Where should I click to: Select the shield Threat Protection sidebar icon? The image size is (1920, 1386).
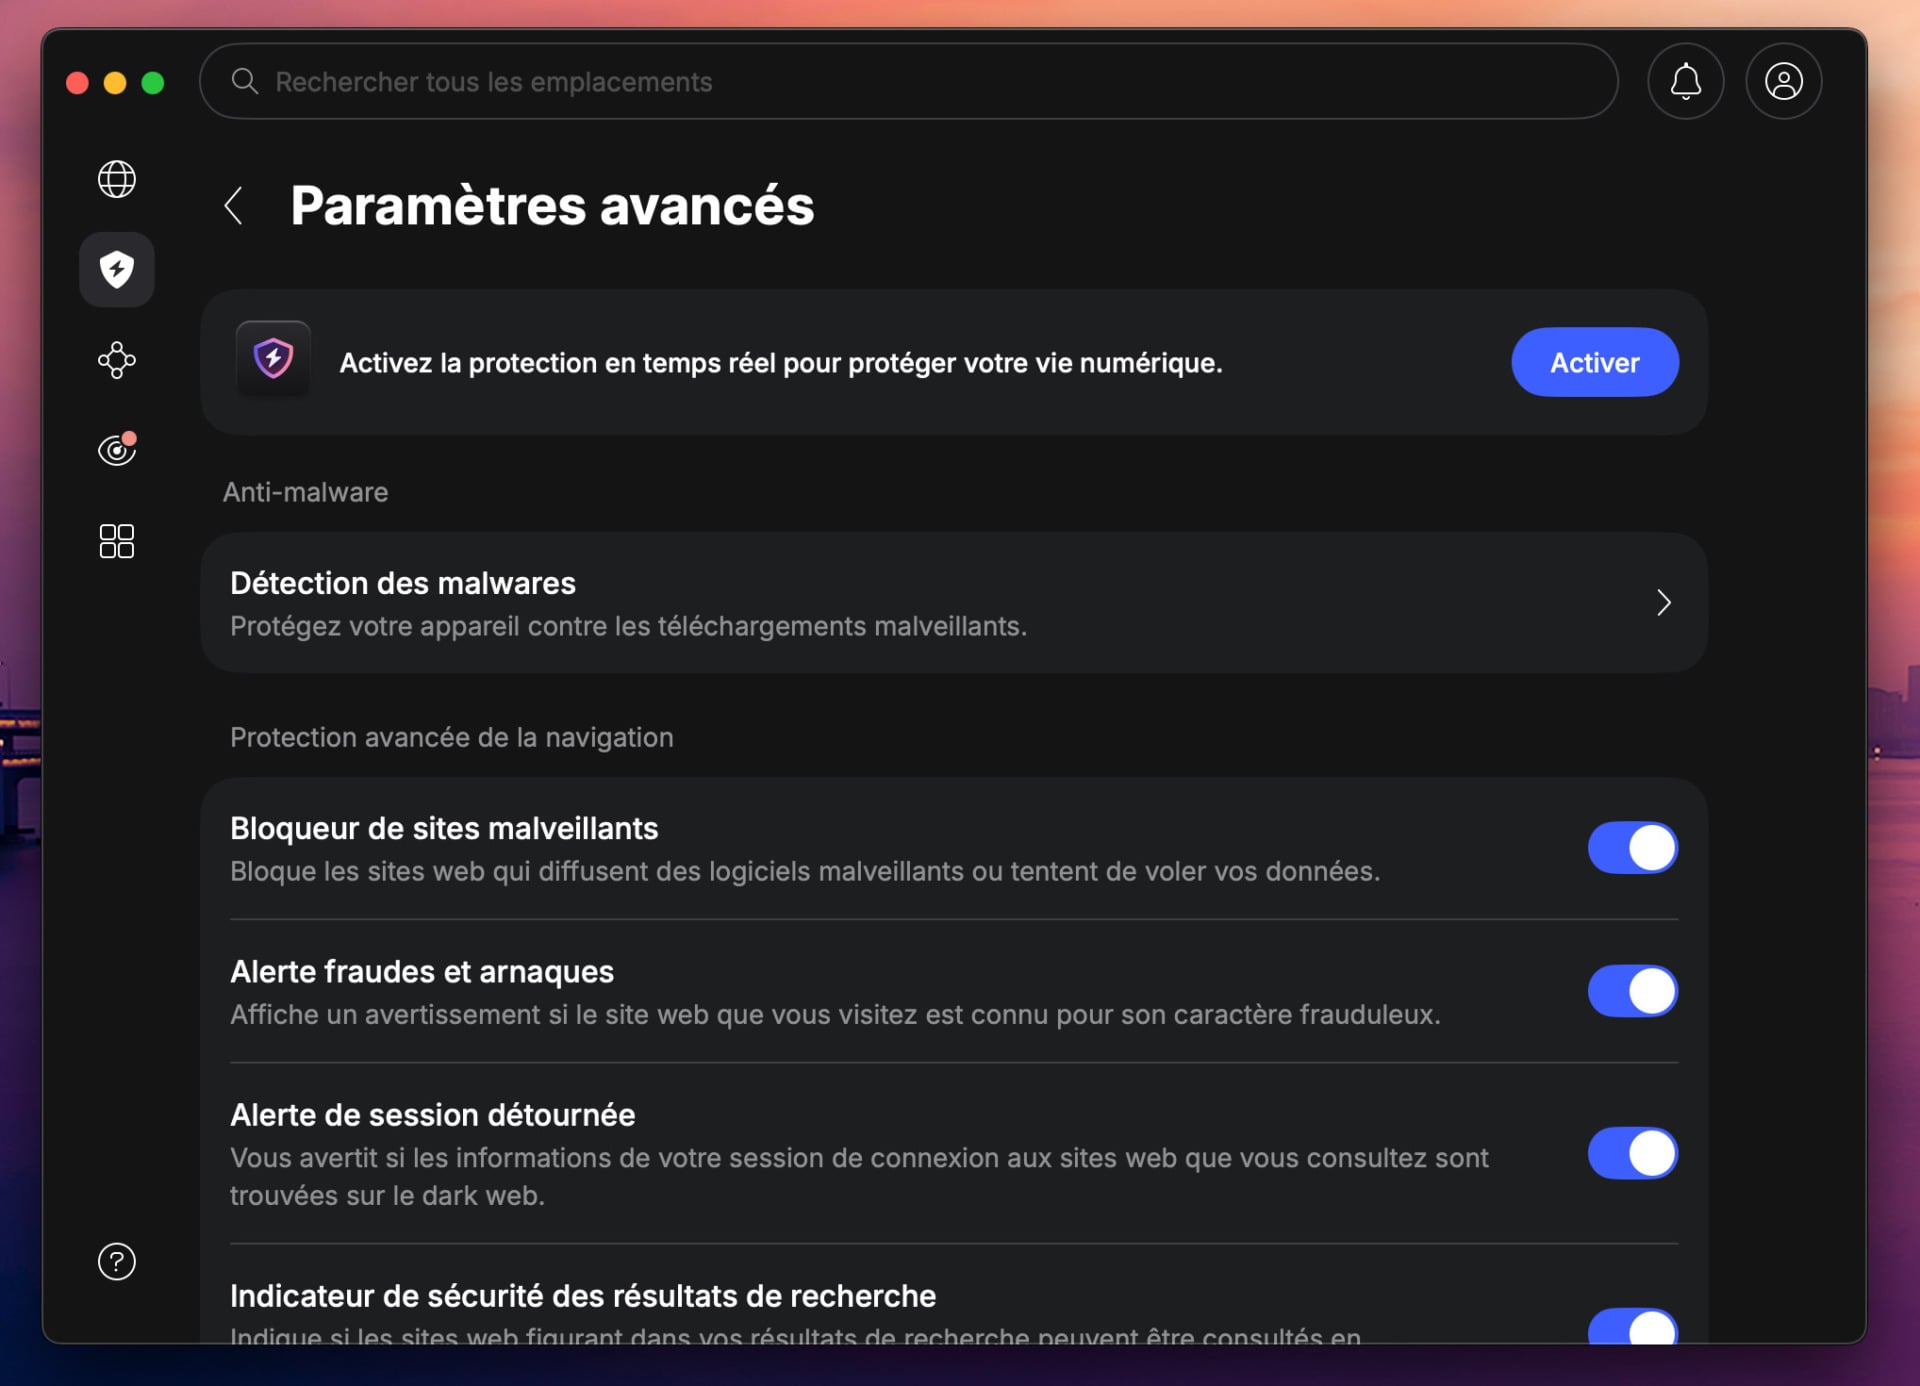coord(117,269)
